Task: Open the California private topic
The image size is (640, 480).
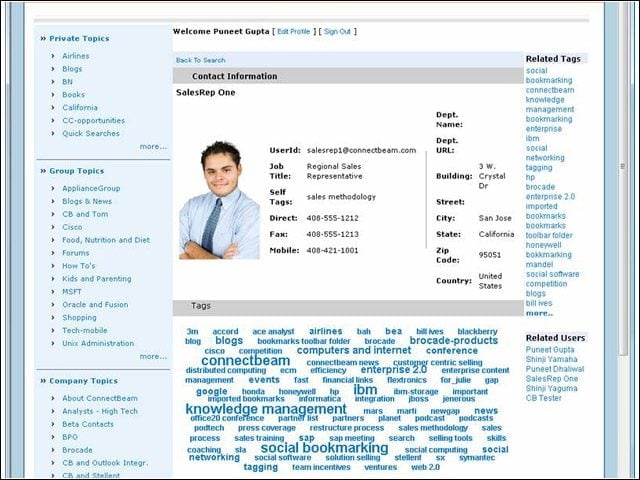Action: click(x=80, y=108)
